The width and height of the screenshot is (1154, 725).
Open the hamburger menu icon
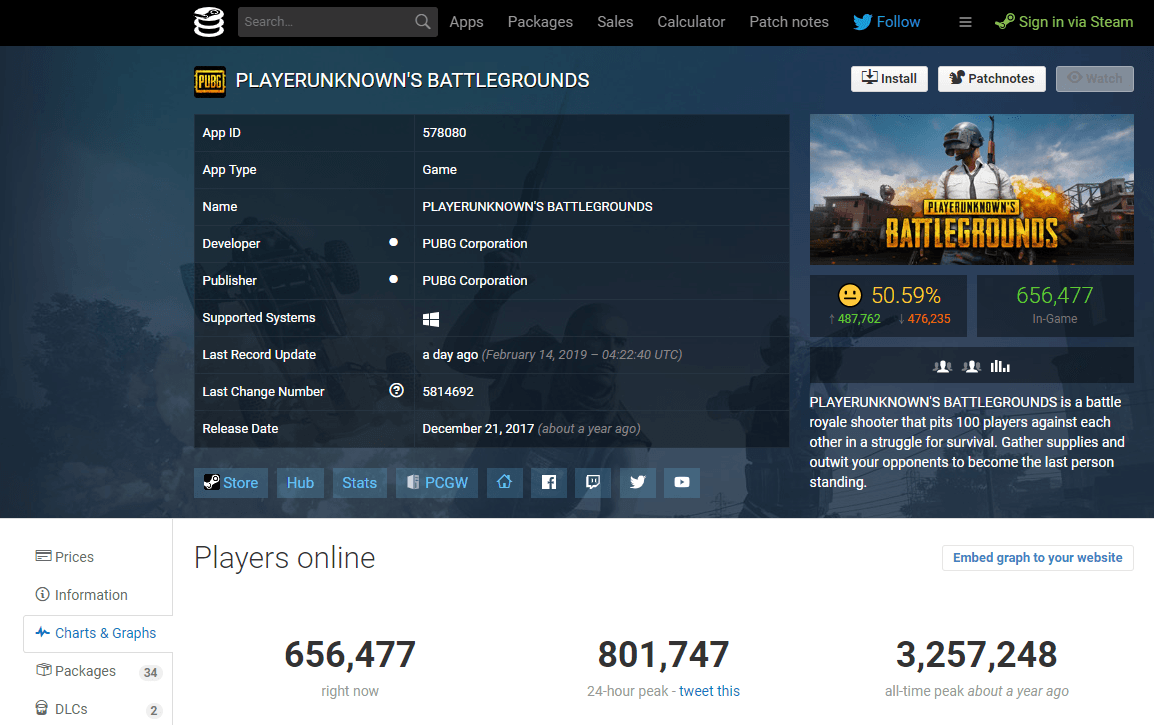pos(966,22)
